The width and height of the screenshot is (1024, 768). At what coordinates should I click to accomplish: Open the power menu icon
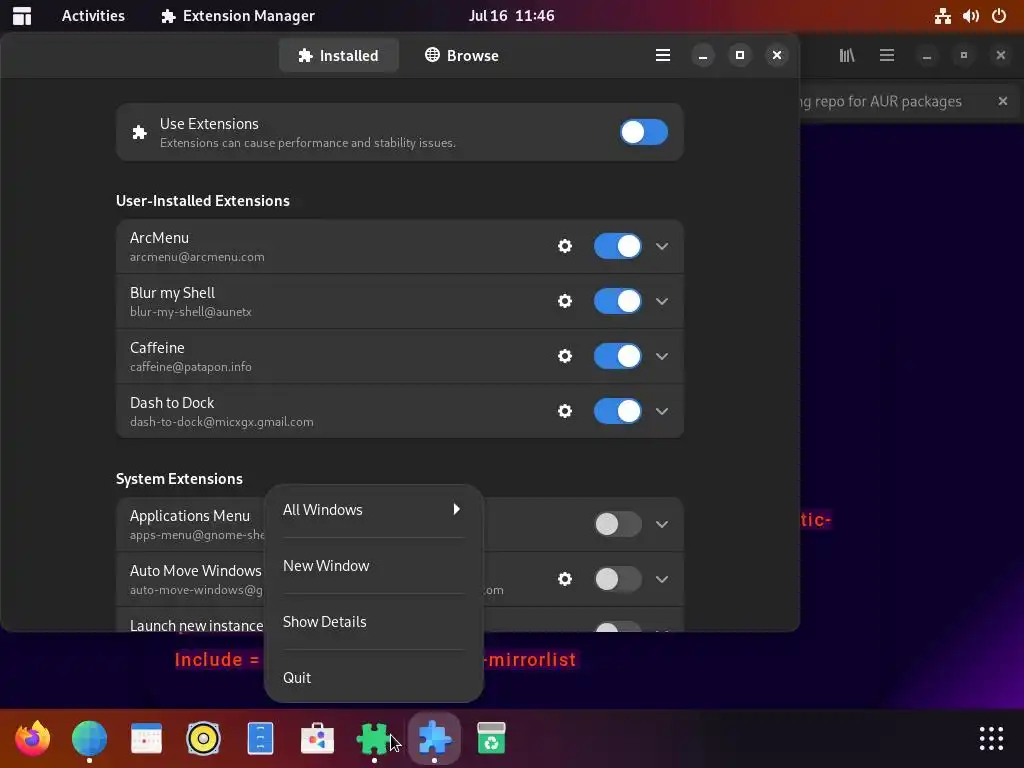[999, 16]
